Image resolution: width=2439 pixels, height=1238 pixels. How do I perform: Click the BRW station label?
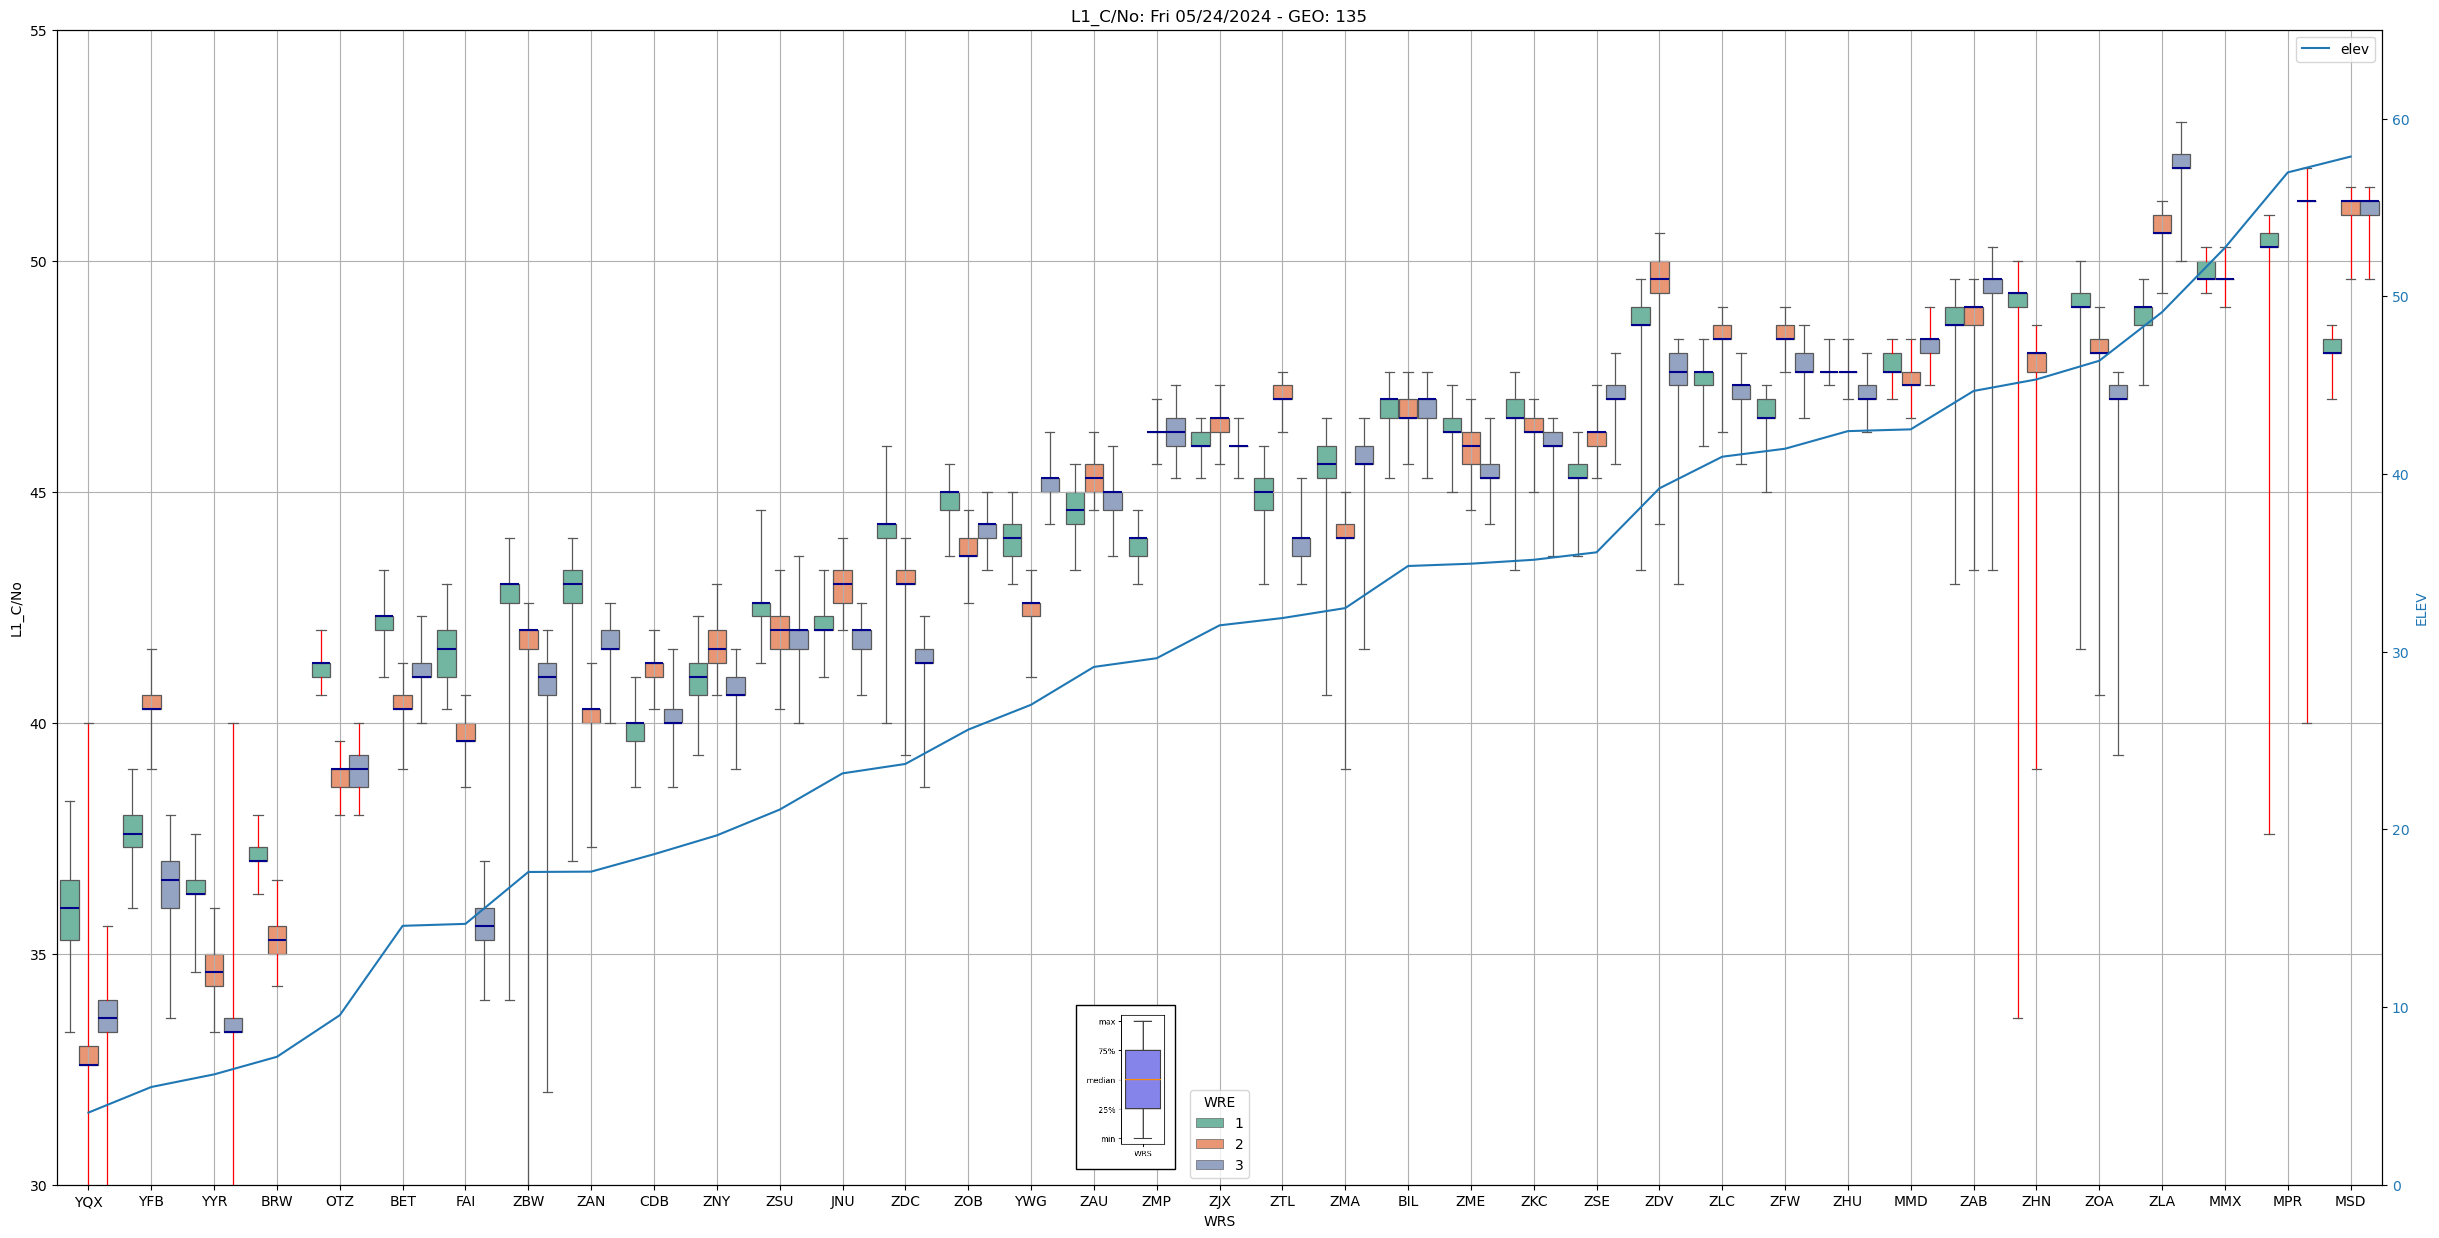pos(277,1201)
